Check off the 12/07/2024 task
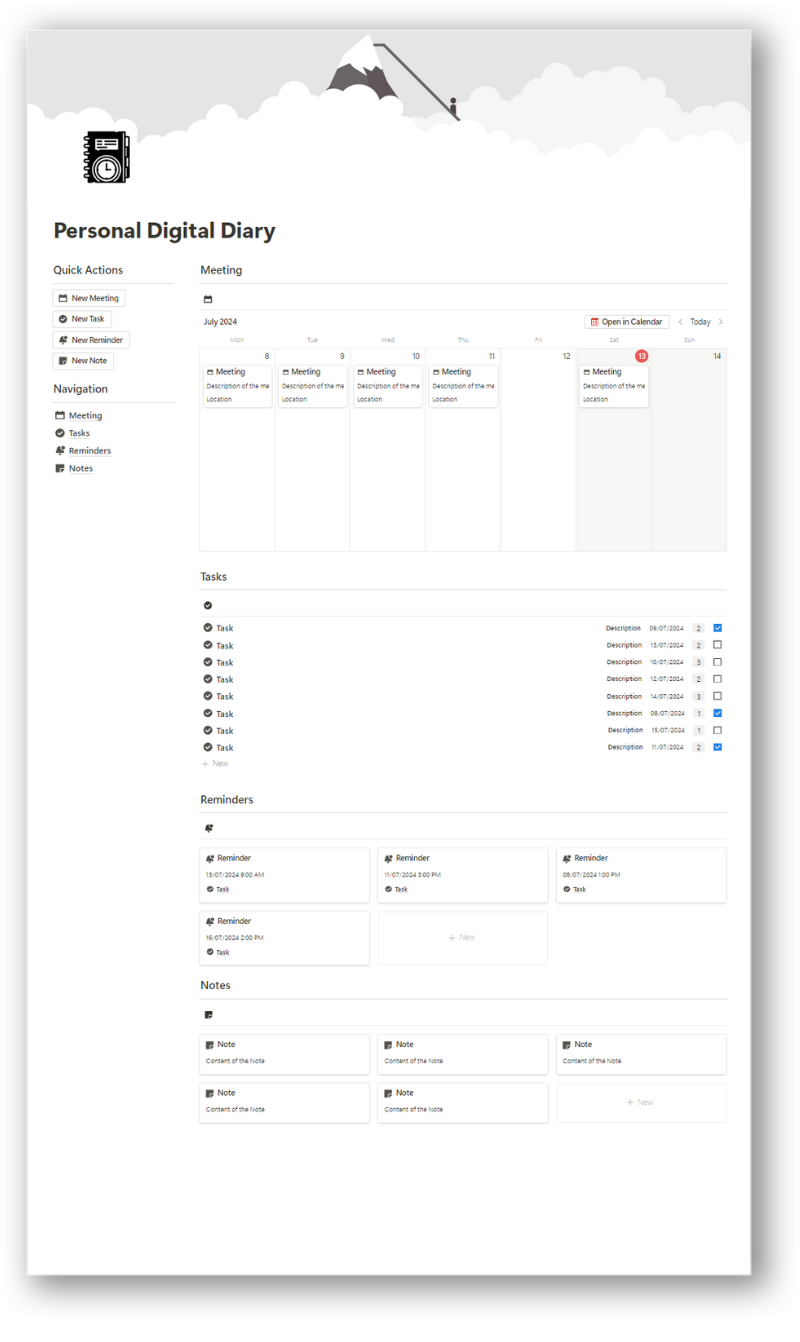 (x=717, y=679)
